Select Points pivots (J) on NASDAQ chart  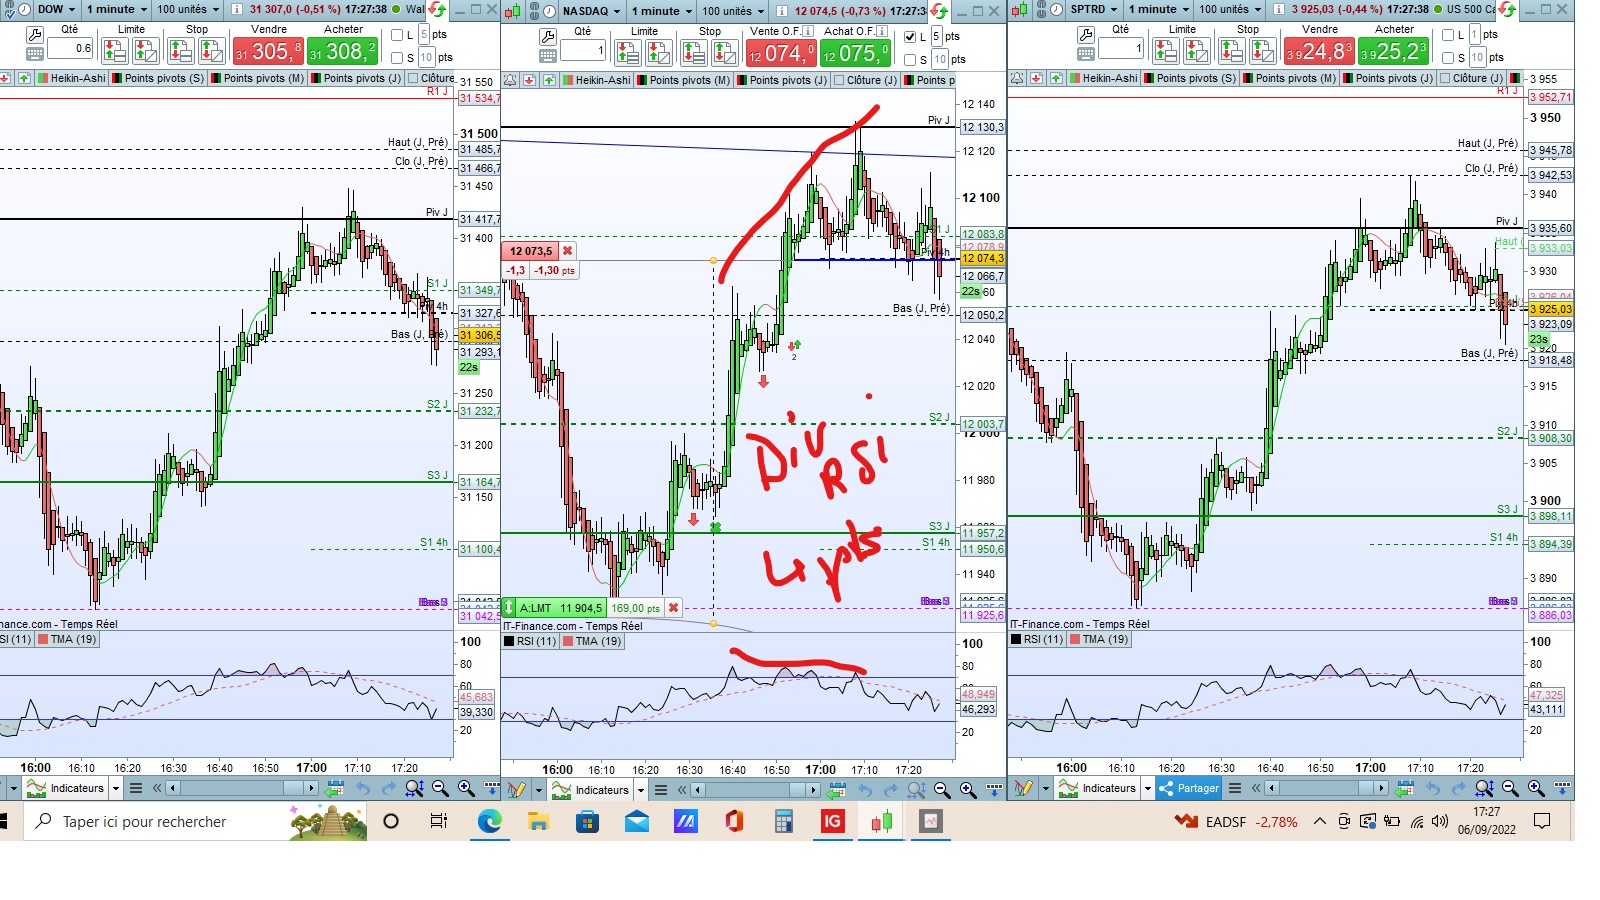click(x=781, y=80)
